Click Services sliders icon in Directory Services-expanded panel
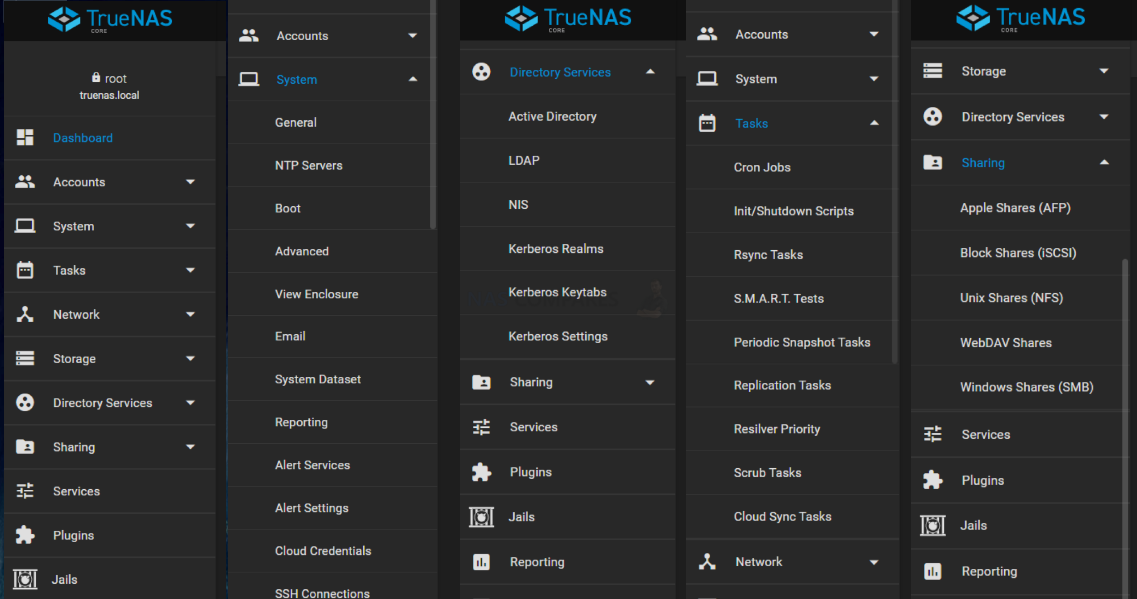This screenshot has width=1137, height=599. [x=481, y=427]
